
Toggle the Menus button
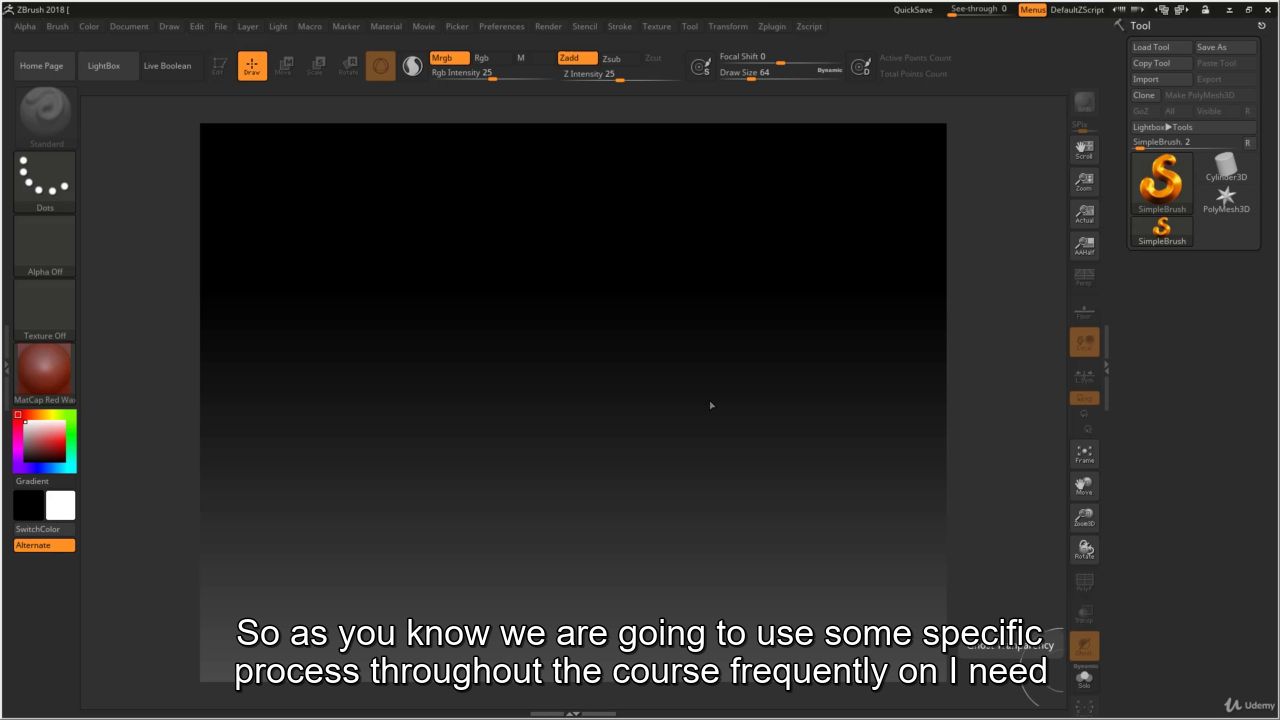(x=1033, y=10)
